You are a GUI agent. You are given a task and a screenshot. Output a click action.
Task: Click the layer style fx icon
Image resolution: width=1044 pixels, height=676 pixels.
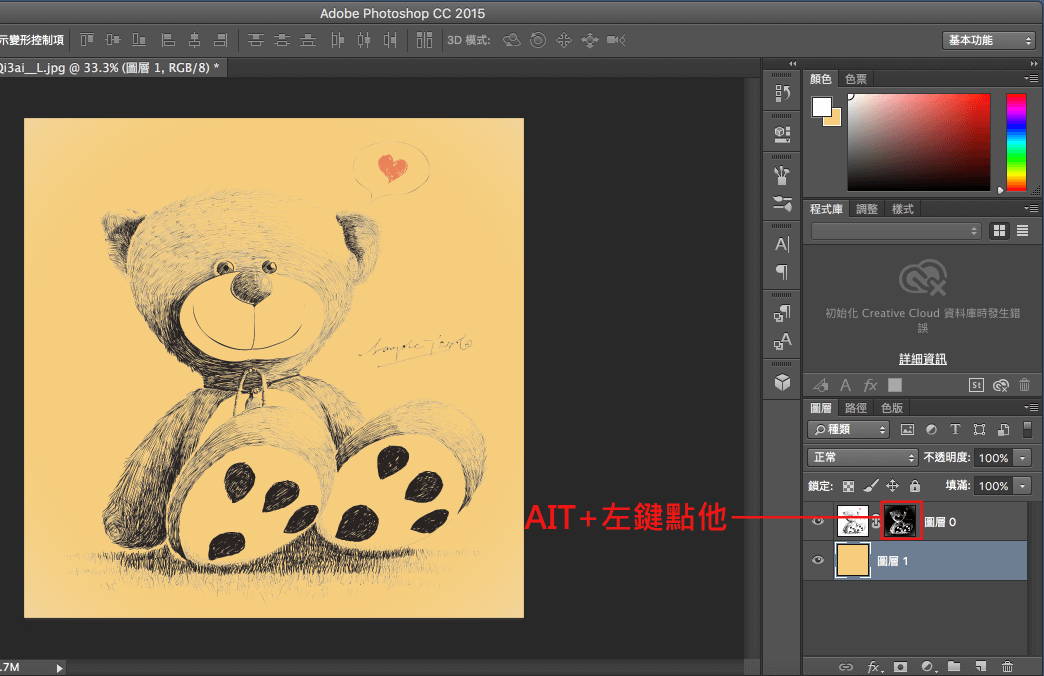[x=873, y=666]
